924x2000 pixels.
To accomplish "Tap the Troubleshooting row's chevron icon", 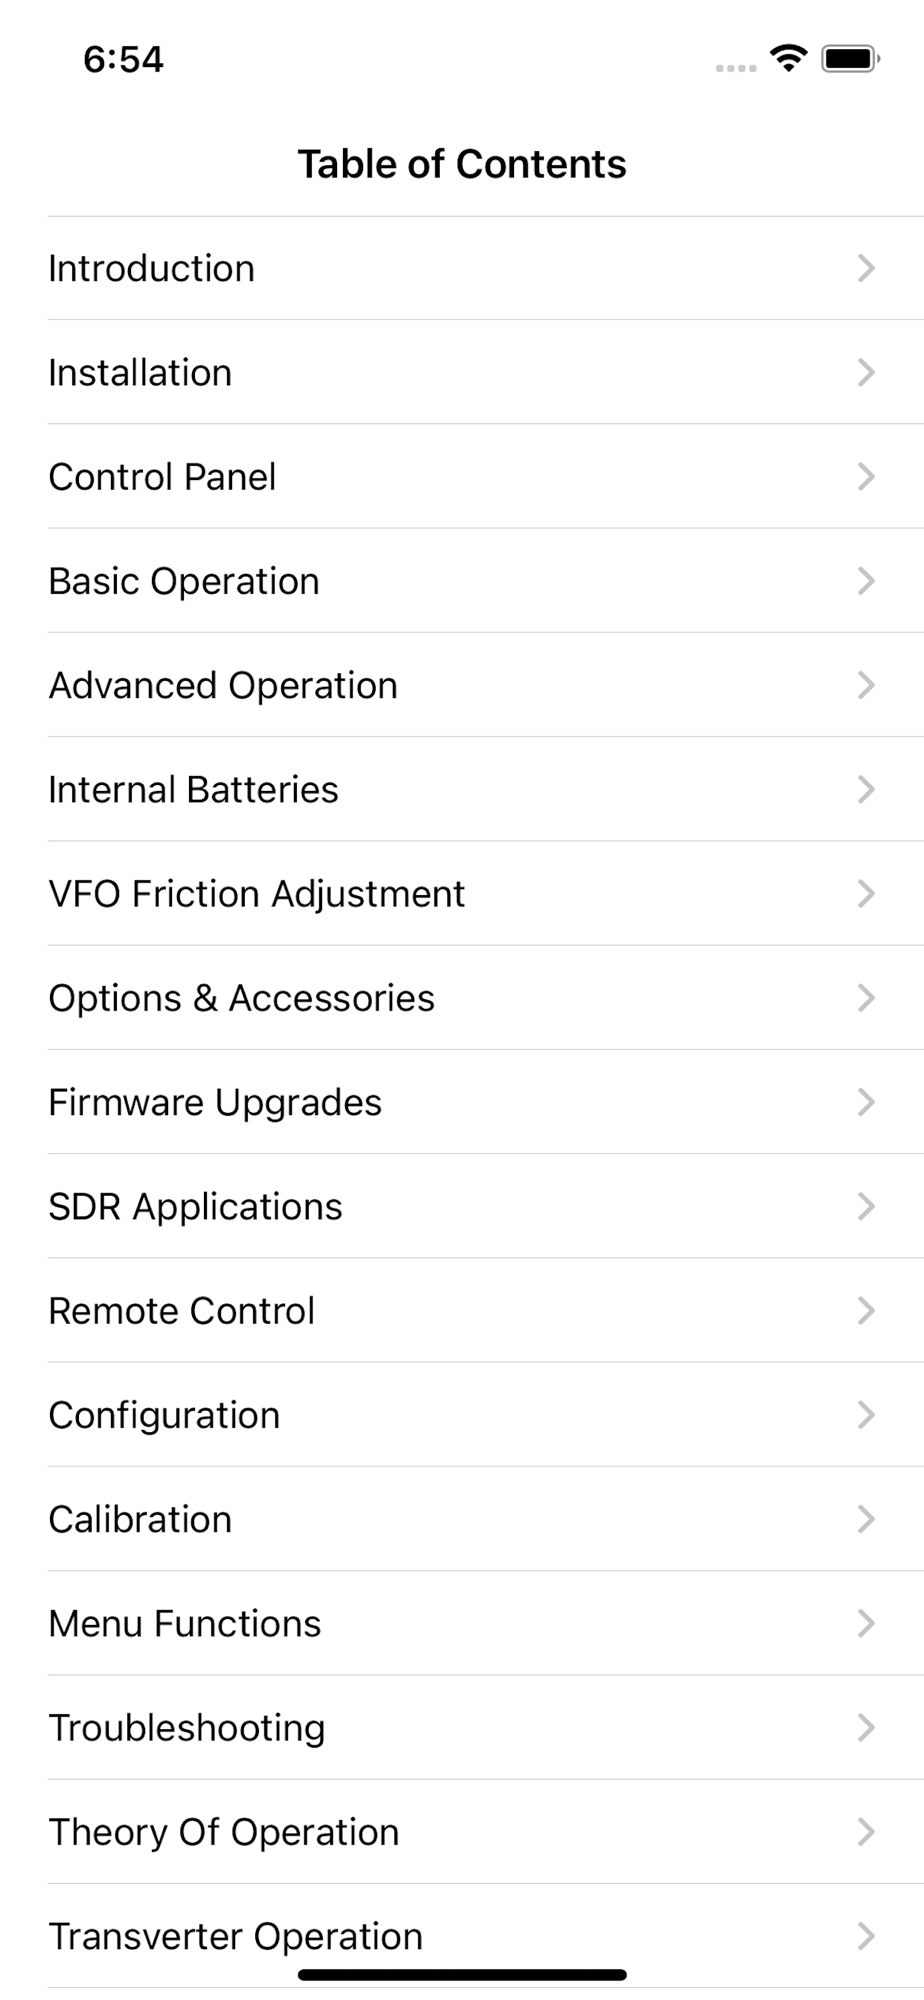I will point(866,1728).
